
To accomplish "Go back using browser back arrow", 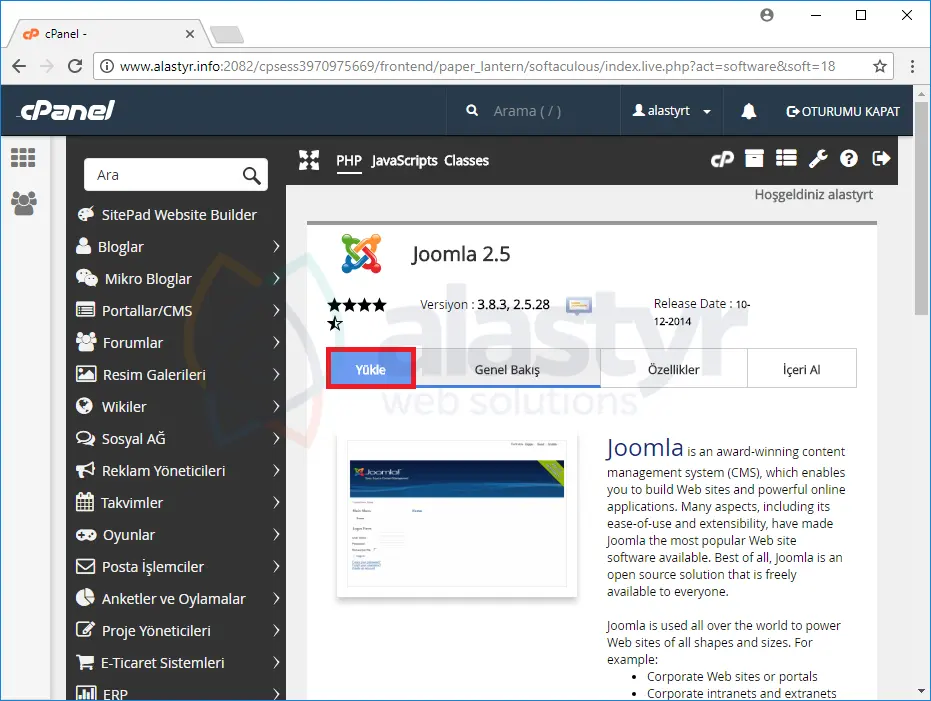I will click(x=19, y=66).
